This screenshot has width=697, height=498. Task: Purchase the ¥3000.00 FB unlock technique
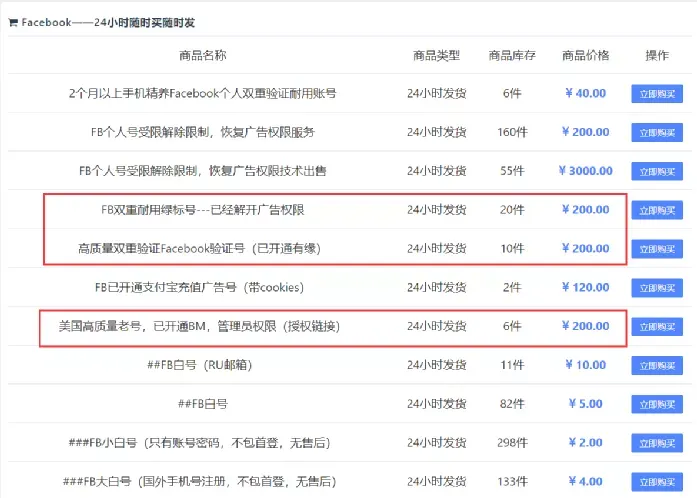click(657, 171)
